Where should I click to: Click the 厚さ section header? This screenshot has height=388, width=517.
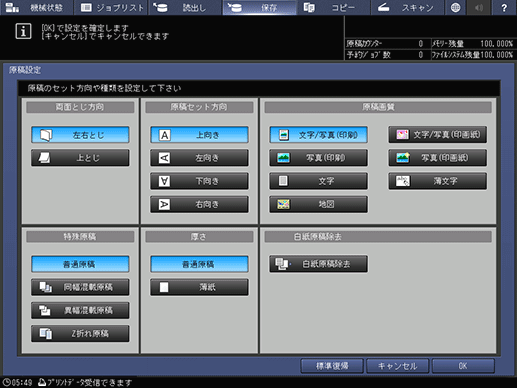click(x=199, y=237)
